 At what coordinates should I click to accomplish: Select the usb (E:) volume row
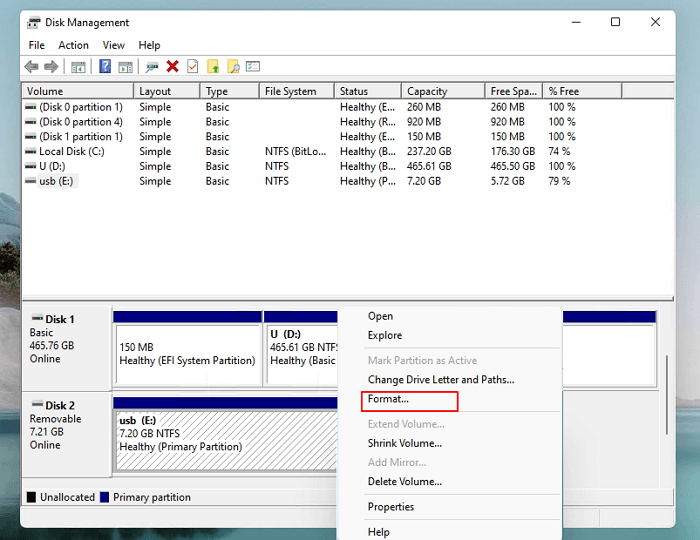56,182
